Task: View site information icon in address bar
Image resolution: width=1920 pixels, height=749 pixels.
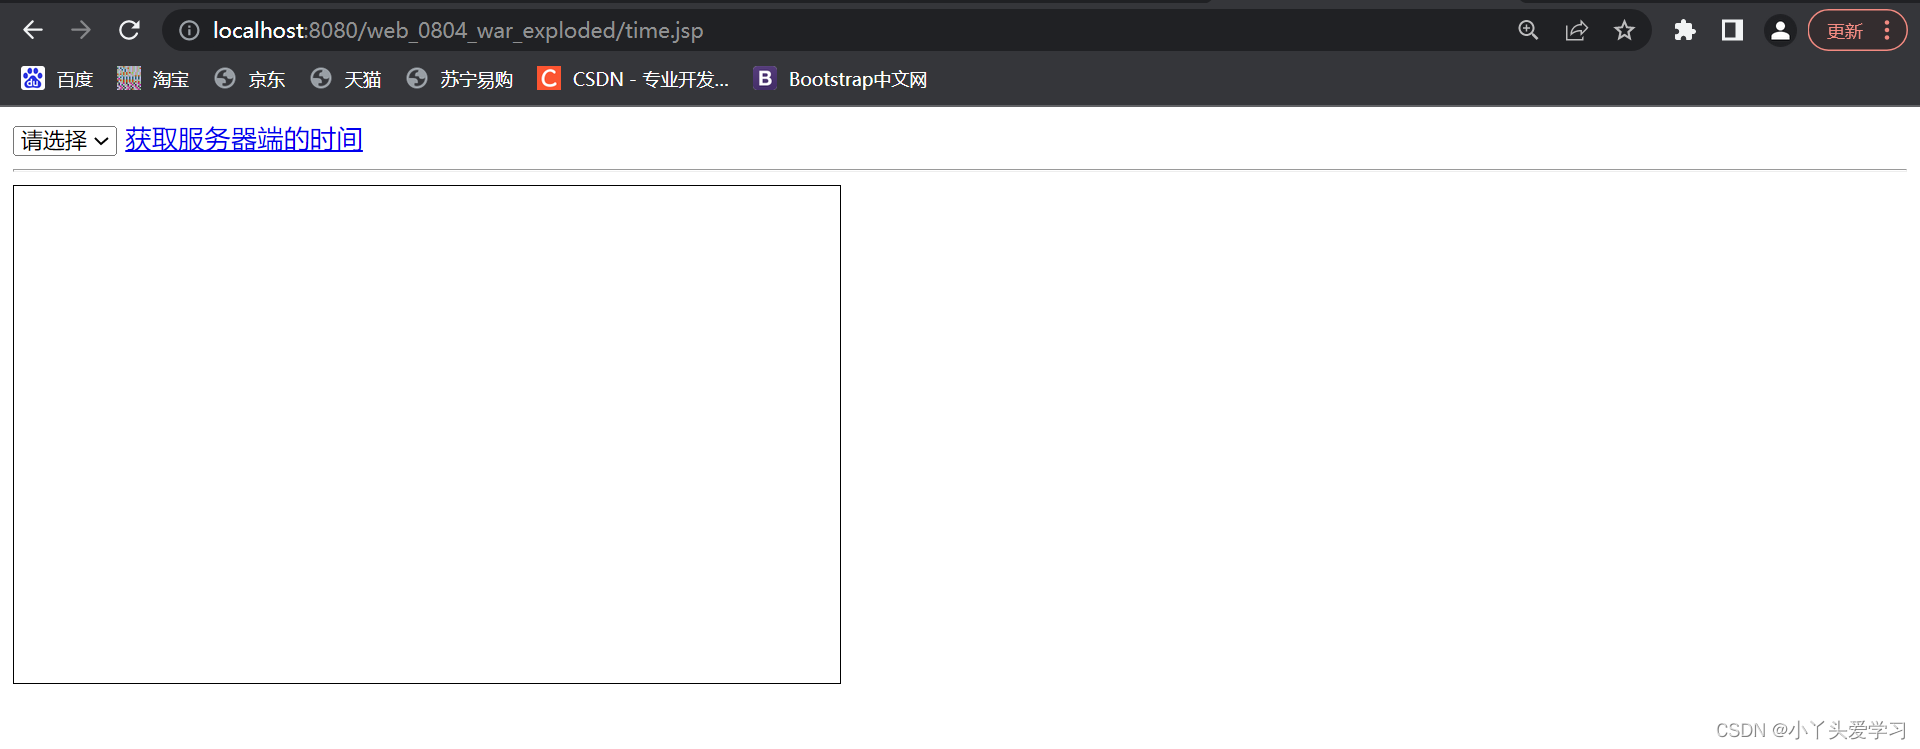Action: 189,31
